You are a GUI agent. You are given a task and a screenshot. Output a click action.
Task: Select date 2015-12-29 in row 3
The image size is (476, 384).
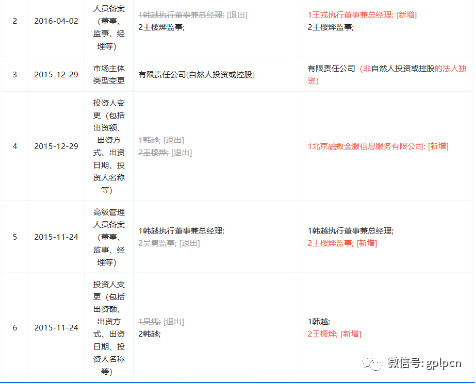coord(56,74)
